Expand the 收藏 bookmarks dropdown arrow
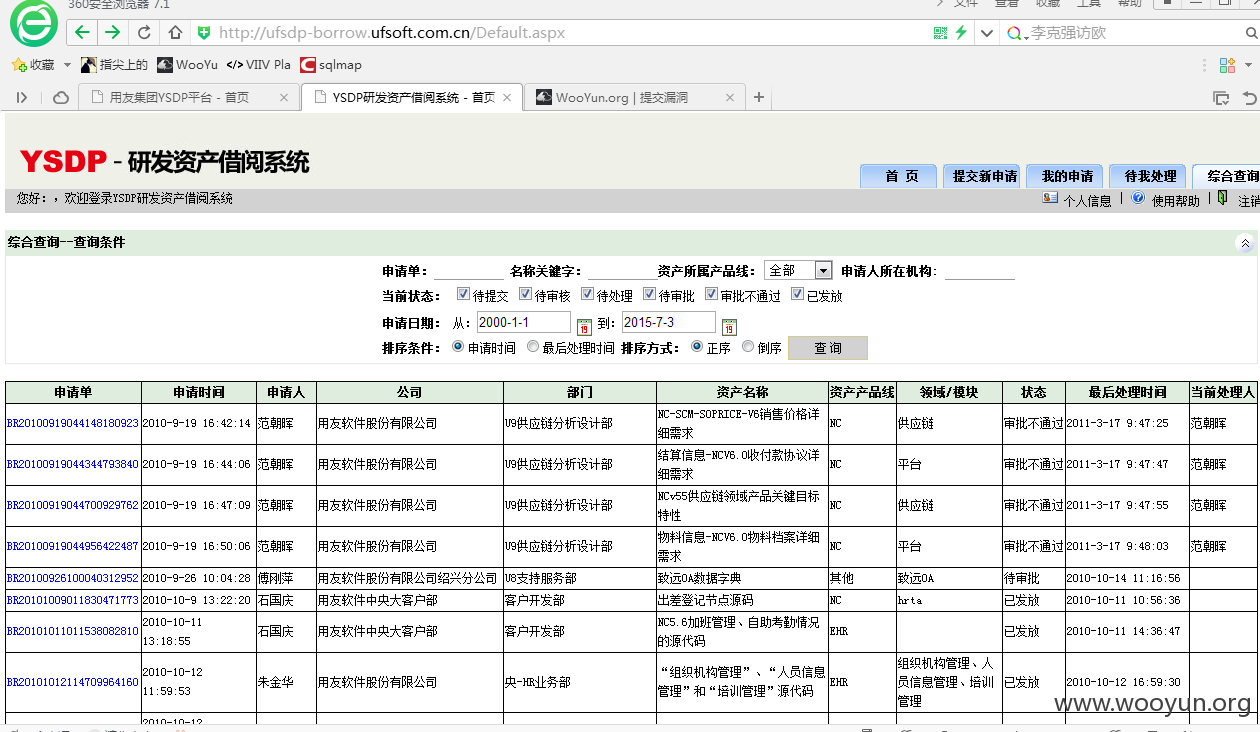The height and width of the screenshot is (732, 1260). pyautogui.click(x=68, y=65)
